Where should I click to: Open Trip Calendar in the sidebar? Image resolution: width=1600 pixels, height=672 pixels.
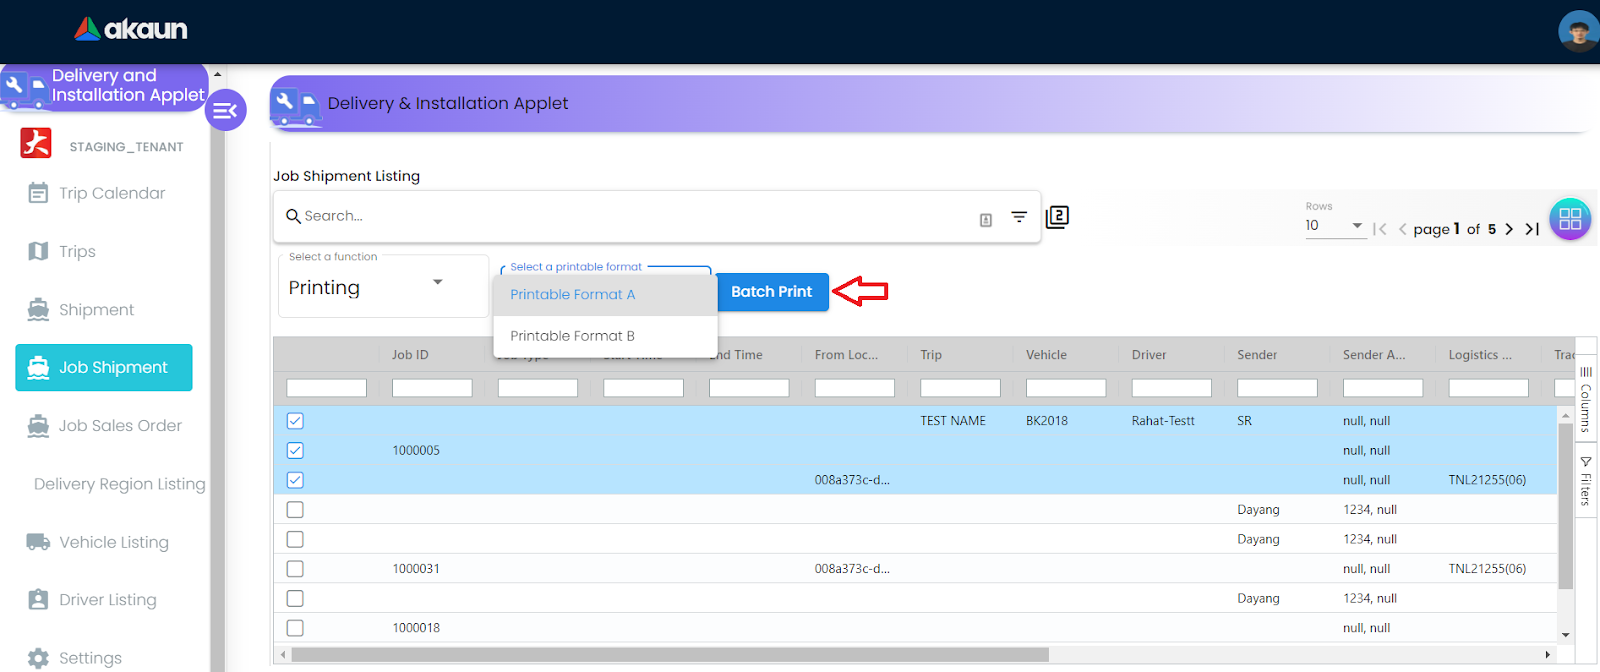pos(104,193)
